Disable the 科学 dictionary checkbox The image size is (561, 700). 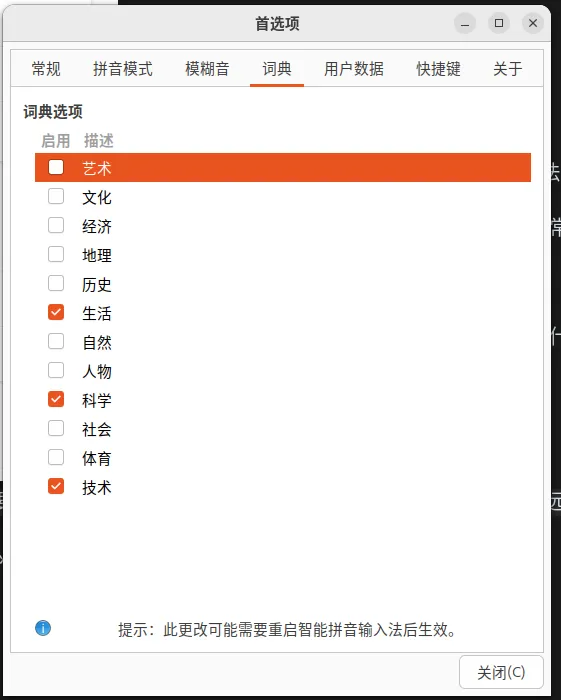[56, 400]
